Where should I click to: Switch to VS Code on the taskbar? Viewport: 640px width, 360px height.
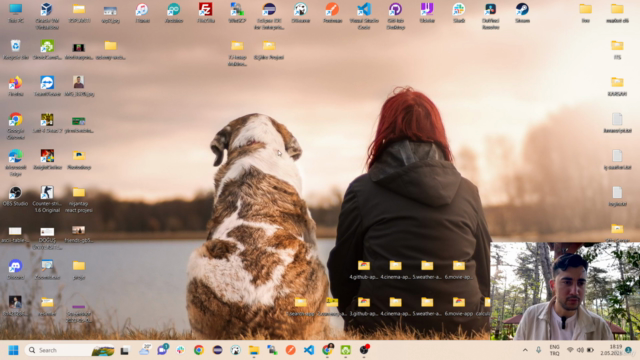309,350
